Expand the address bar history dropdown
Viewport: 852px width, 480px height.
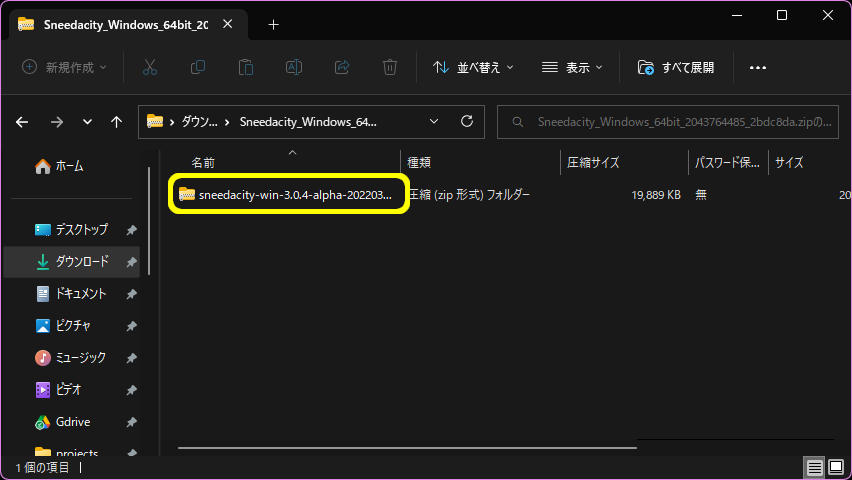coord(434,122)
